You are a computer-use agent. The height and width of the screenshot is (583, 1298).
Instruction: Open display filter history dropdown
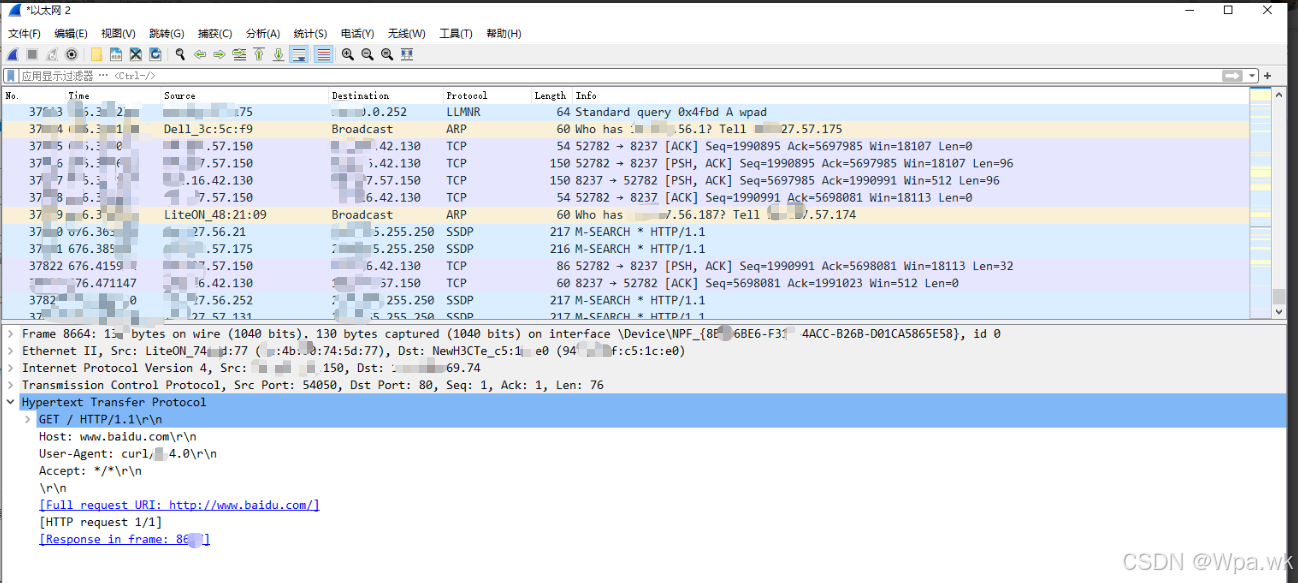coord(1251,76)
